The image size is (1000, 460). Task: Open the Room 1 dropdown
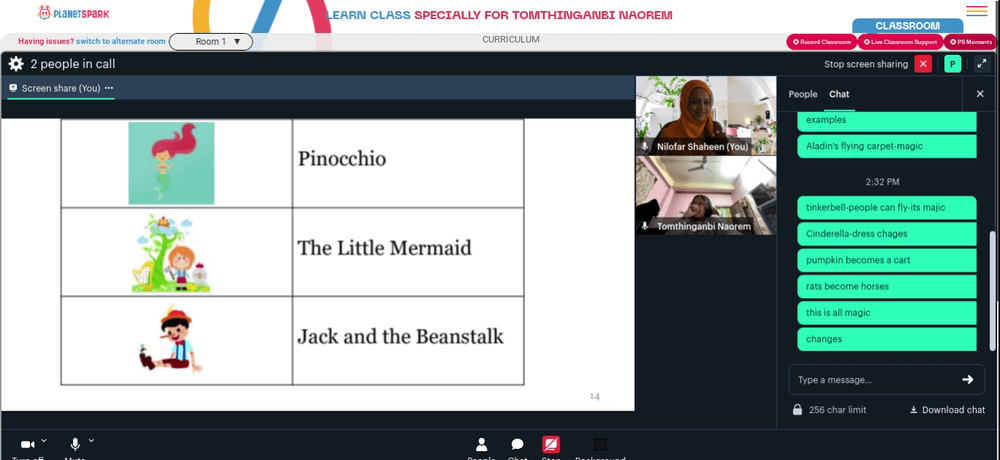211,41
